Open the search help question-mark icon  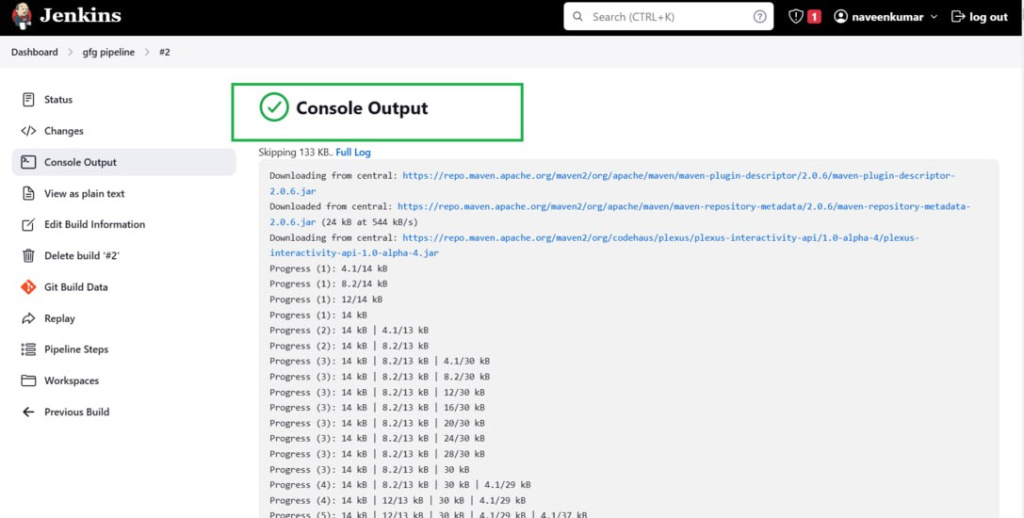pos(760,17)
